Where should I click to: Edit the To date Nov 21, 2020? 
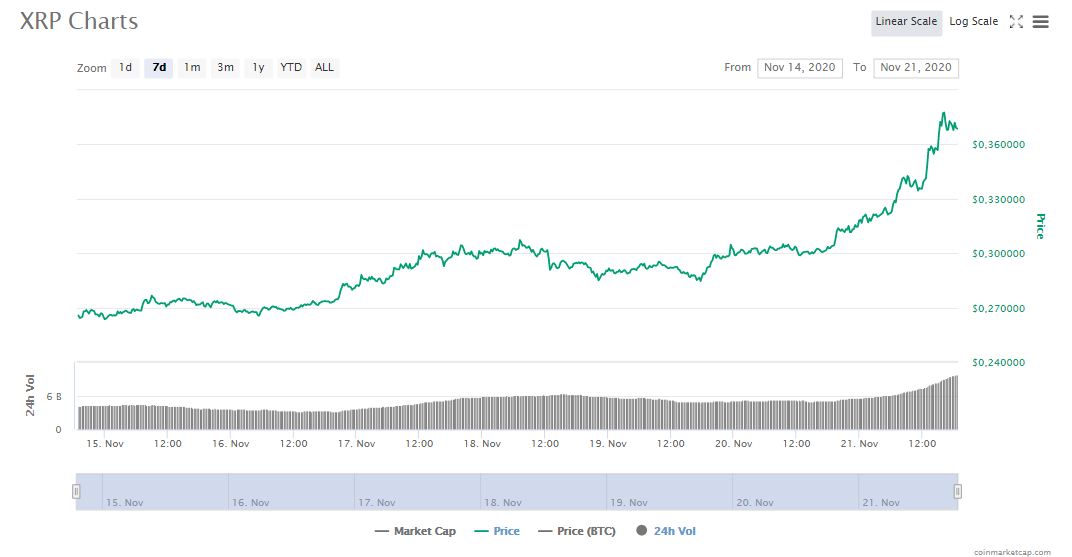915,68
